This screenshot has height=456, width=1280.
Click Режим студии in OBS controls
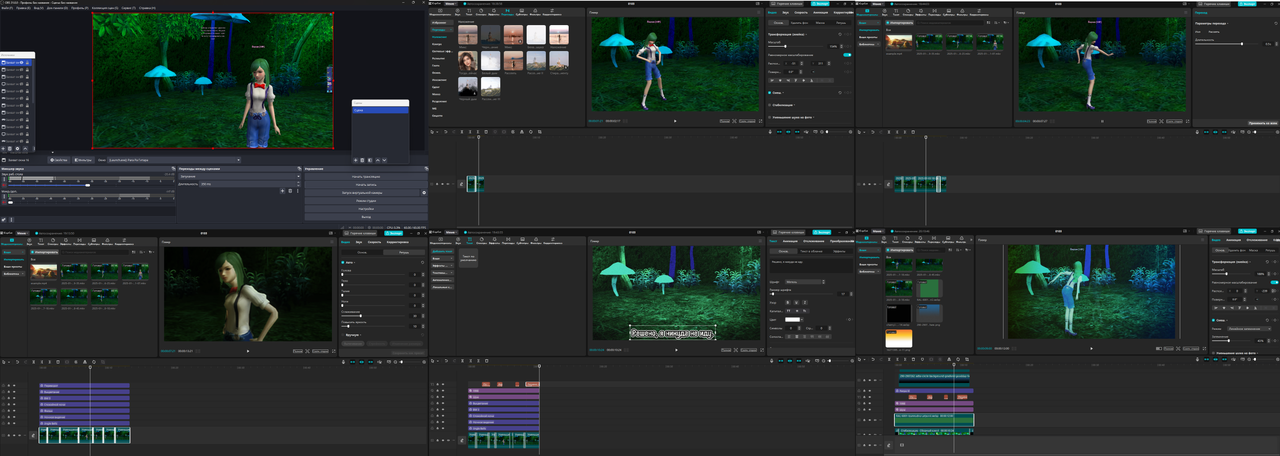coord(366,201)
